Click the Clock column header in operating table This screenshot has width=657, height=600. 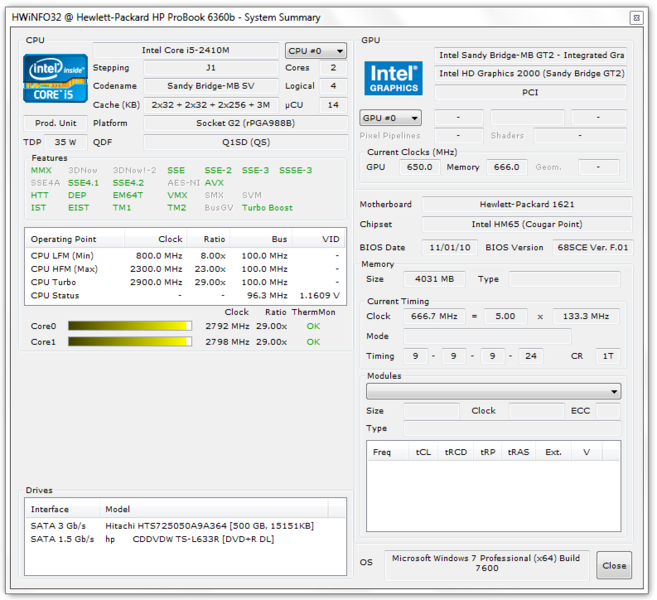(x=155, y=239)
